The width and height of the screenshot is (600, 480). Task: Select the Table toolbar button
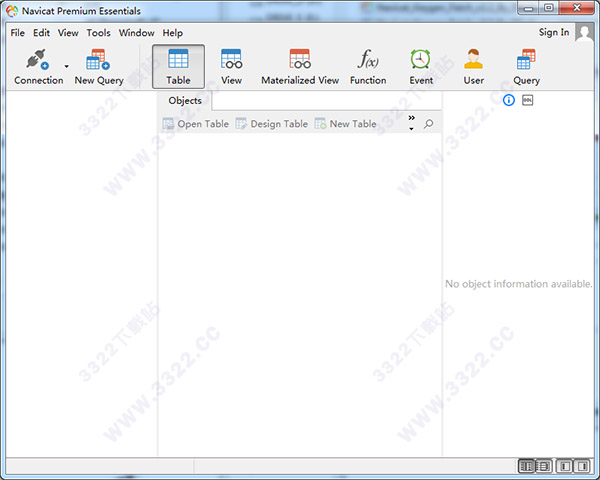pyautogui.click(x=178, y=67)
